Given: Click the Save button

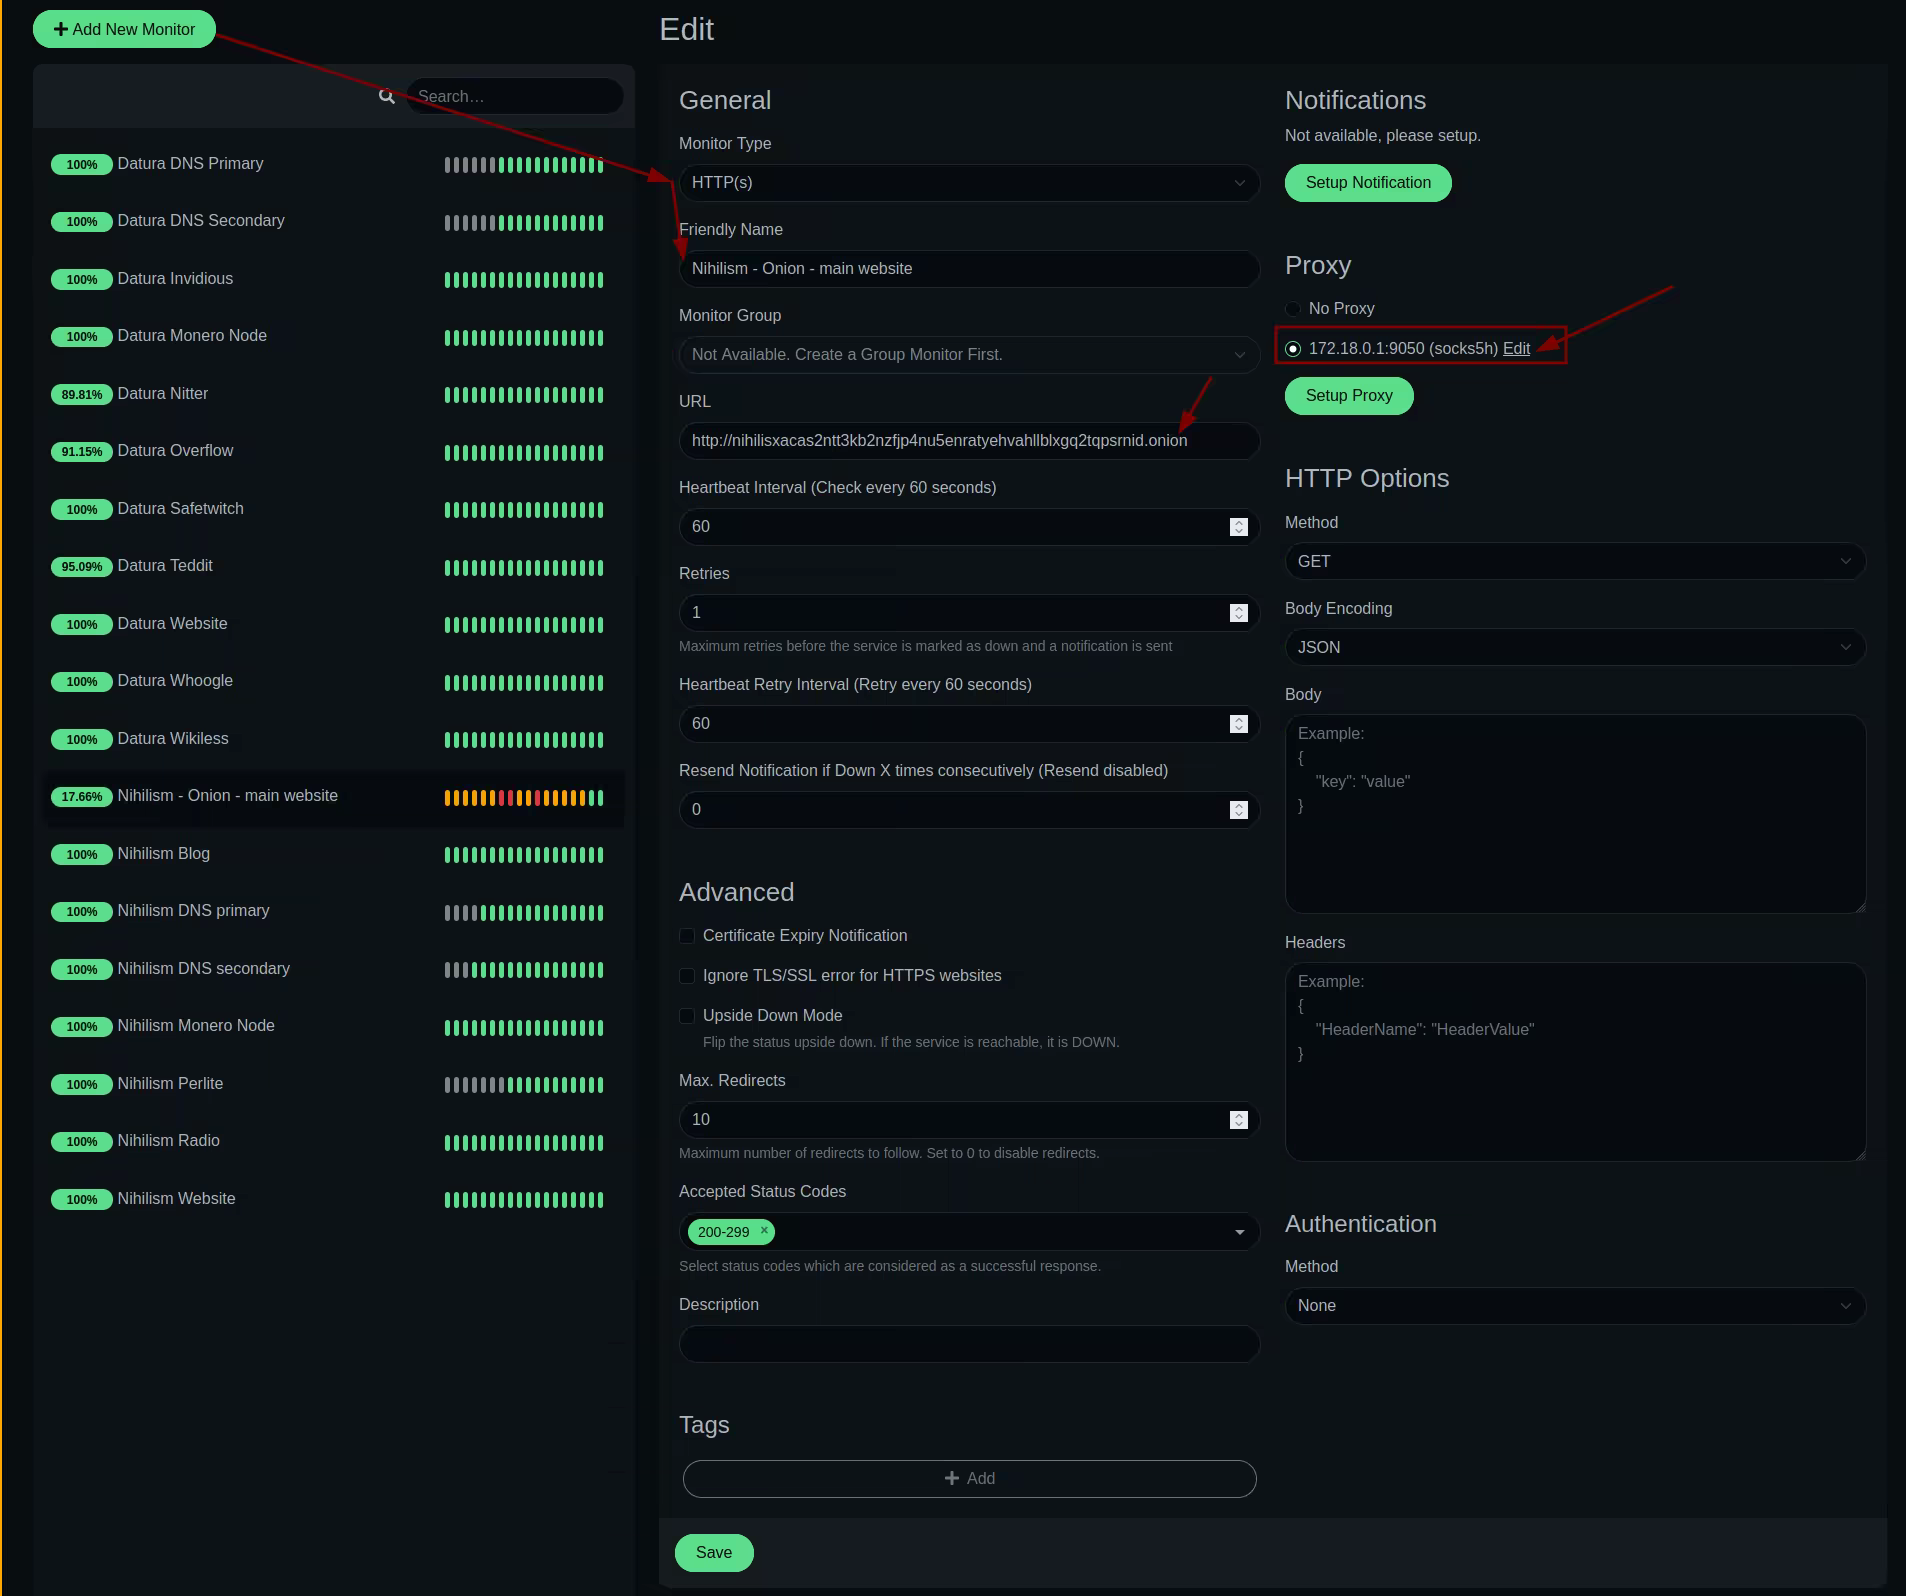Looking at the screenshot, I should point(714,1553).
